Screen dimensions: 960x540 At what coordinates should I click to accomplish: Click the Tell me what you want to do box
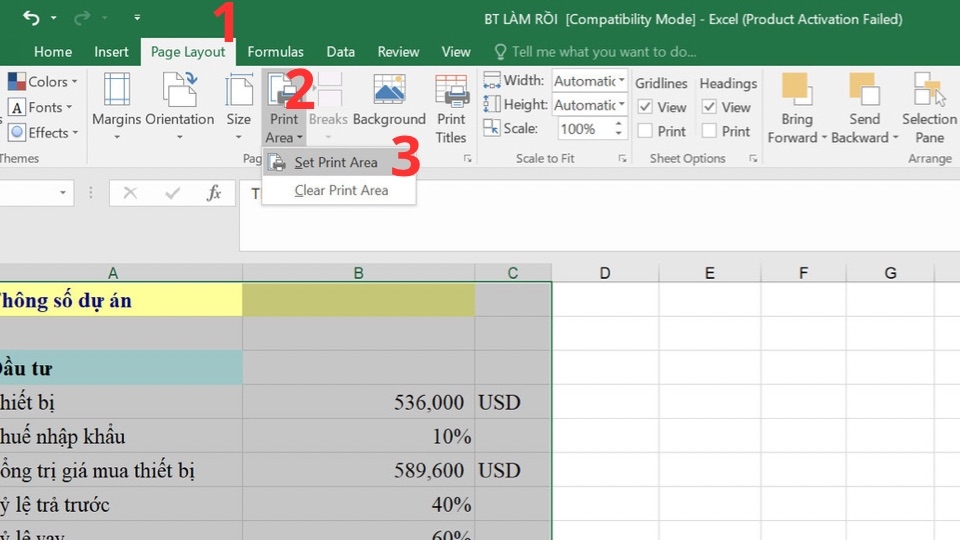tap(595, 52)
